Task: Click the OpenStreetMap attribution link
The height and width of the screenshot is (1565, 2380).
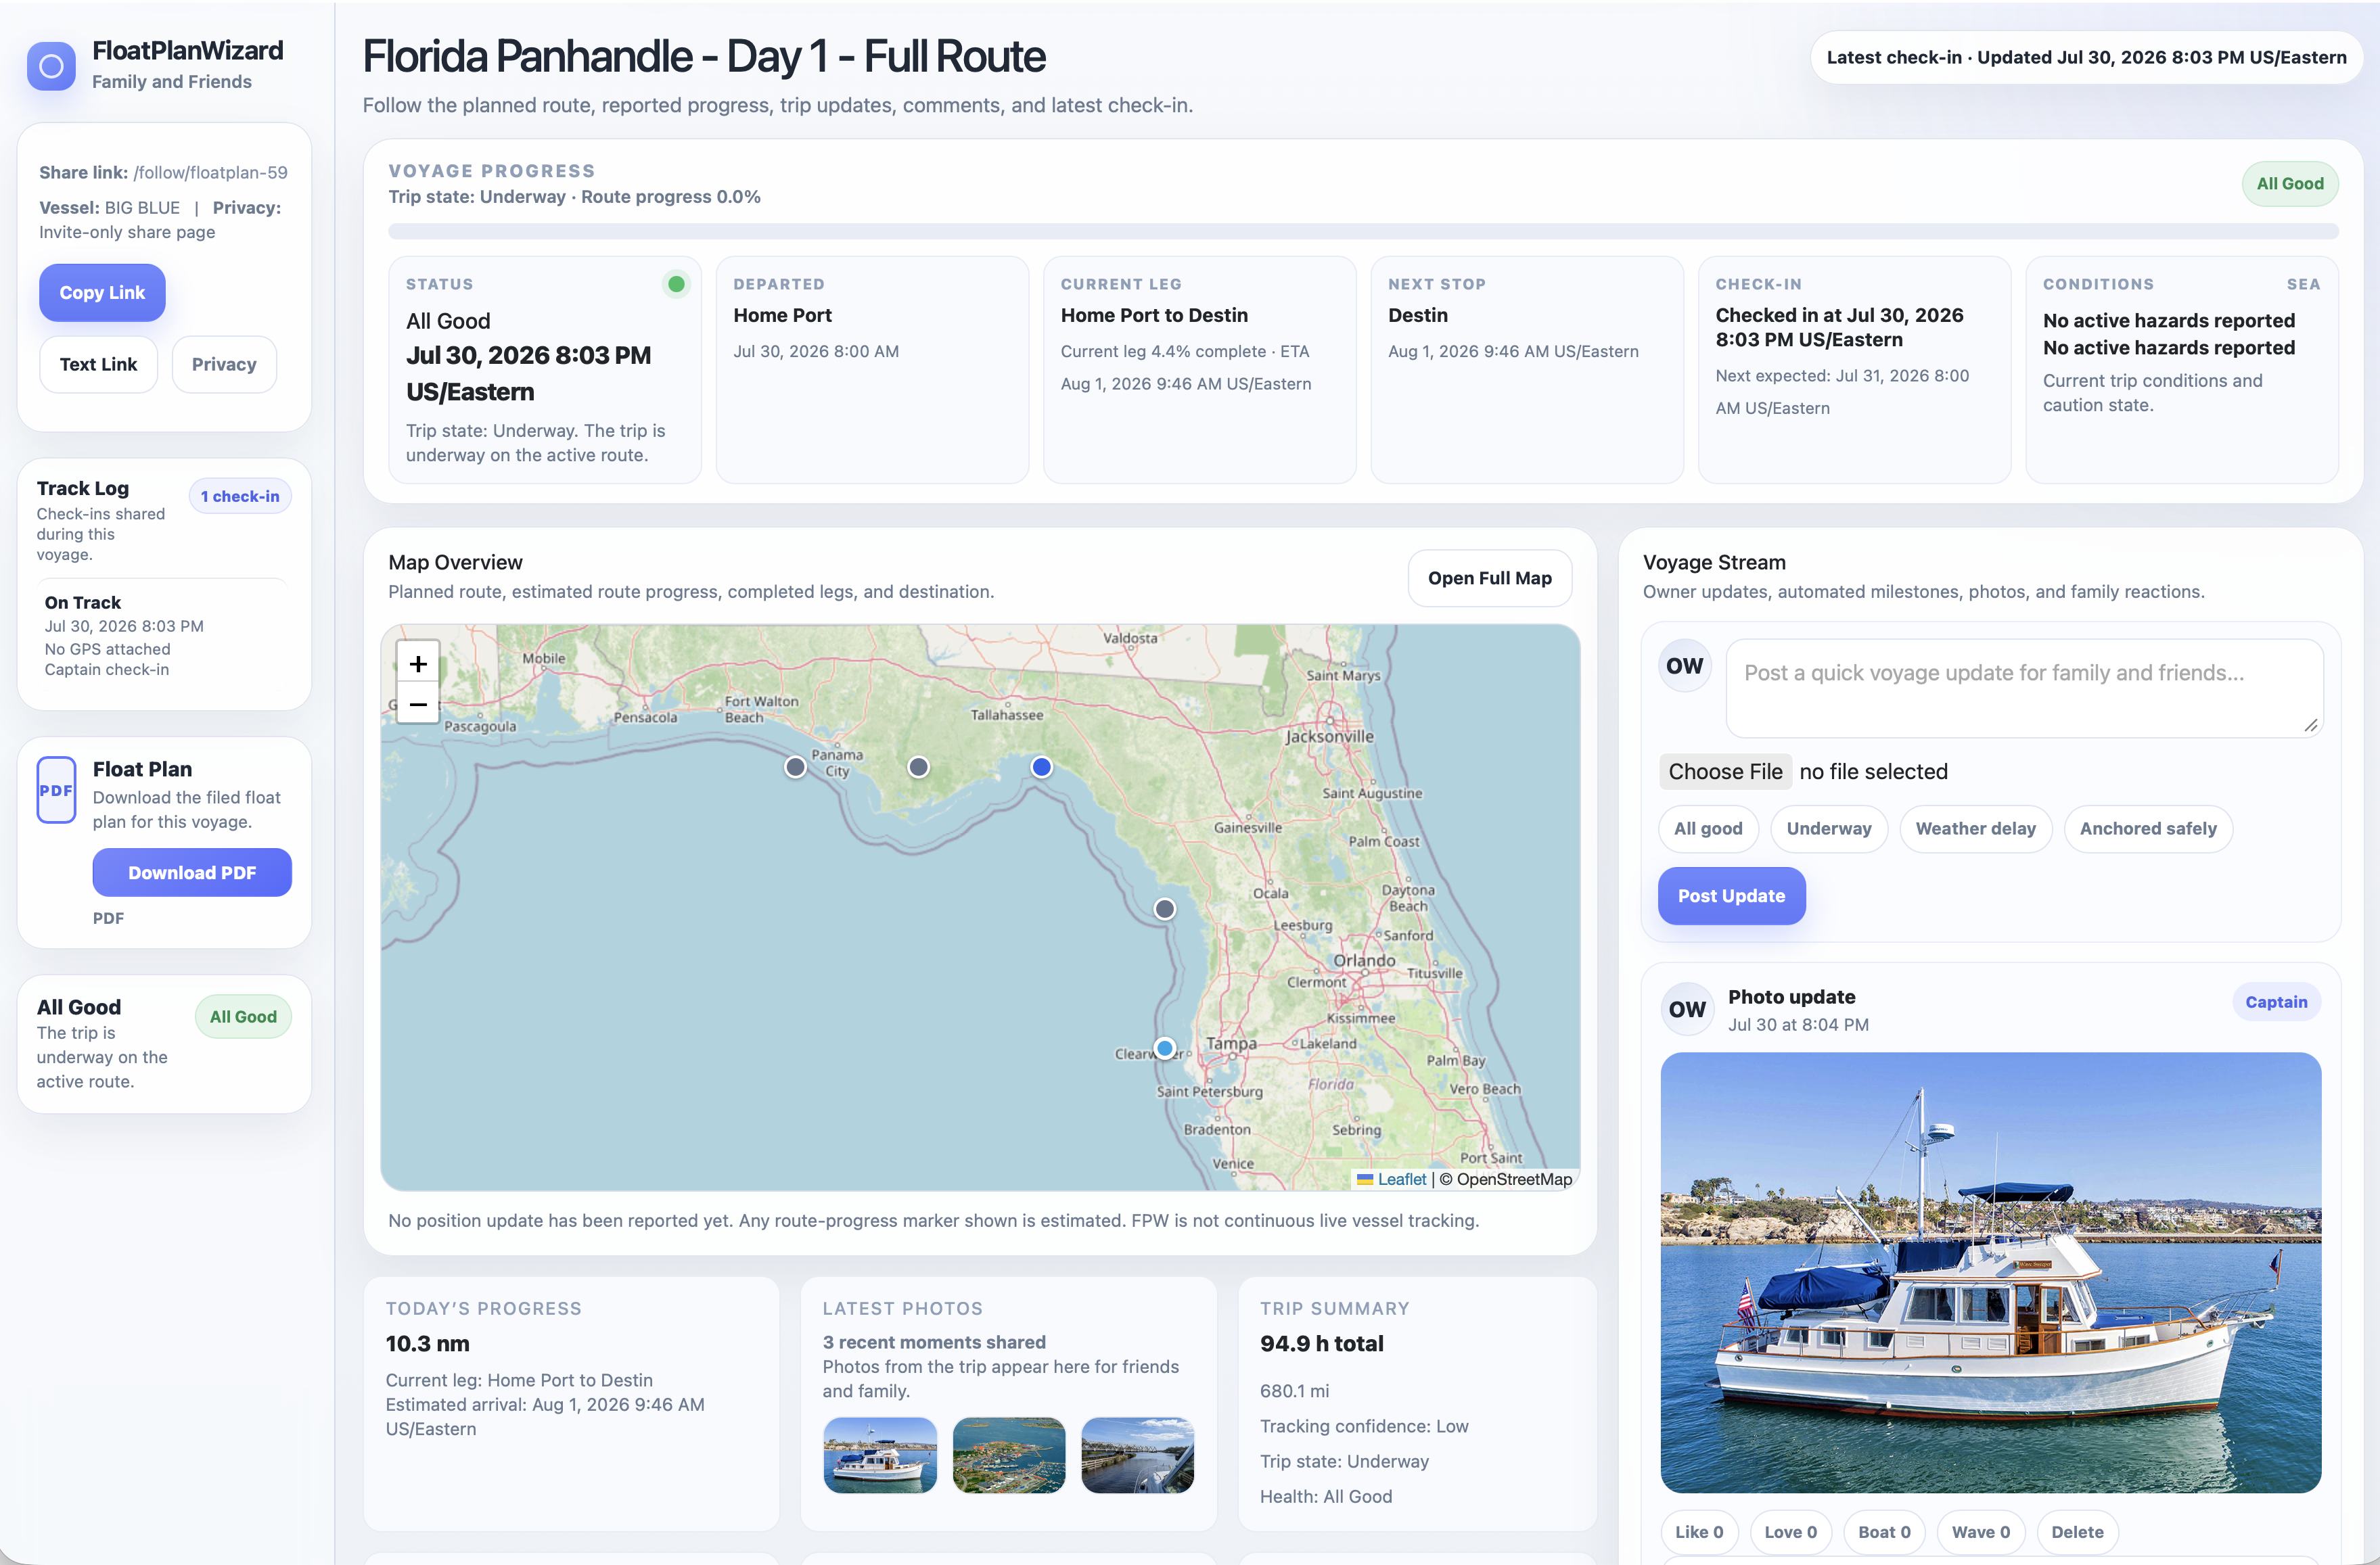Action: tap(1514, 1180)
